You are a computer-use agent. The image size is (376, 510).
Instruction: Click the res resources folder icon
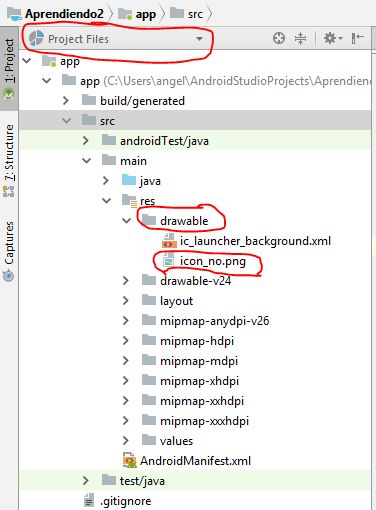coord(130,201)
